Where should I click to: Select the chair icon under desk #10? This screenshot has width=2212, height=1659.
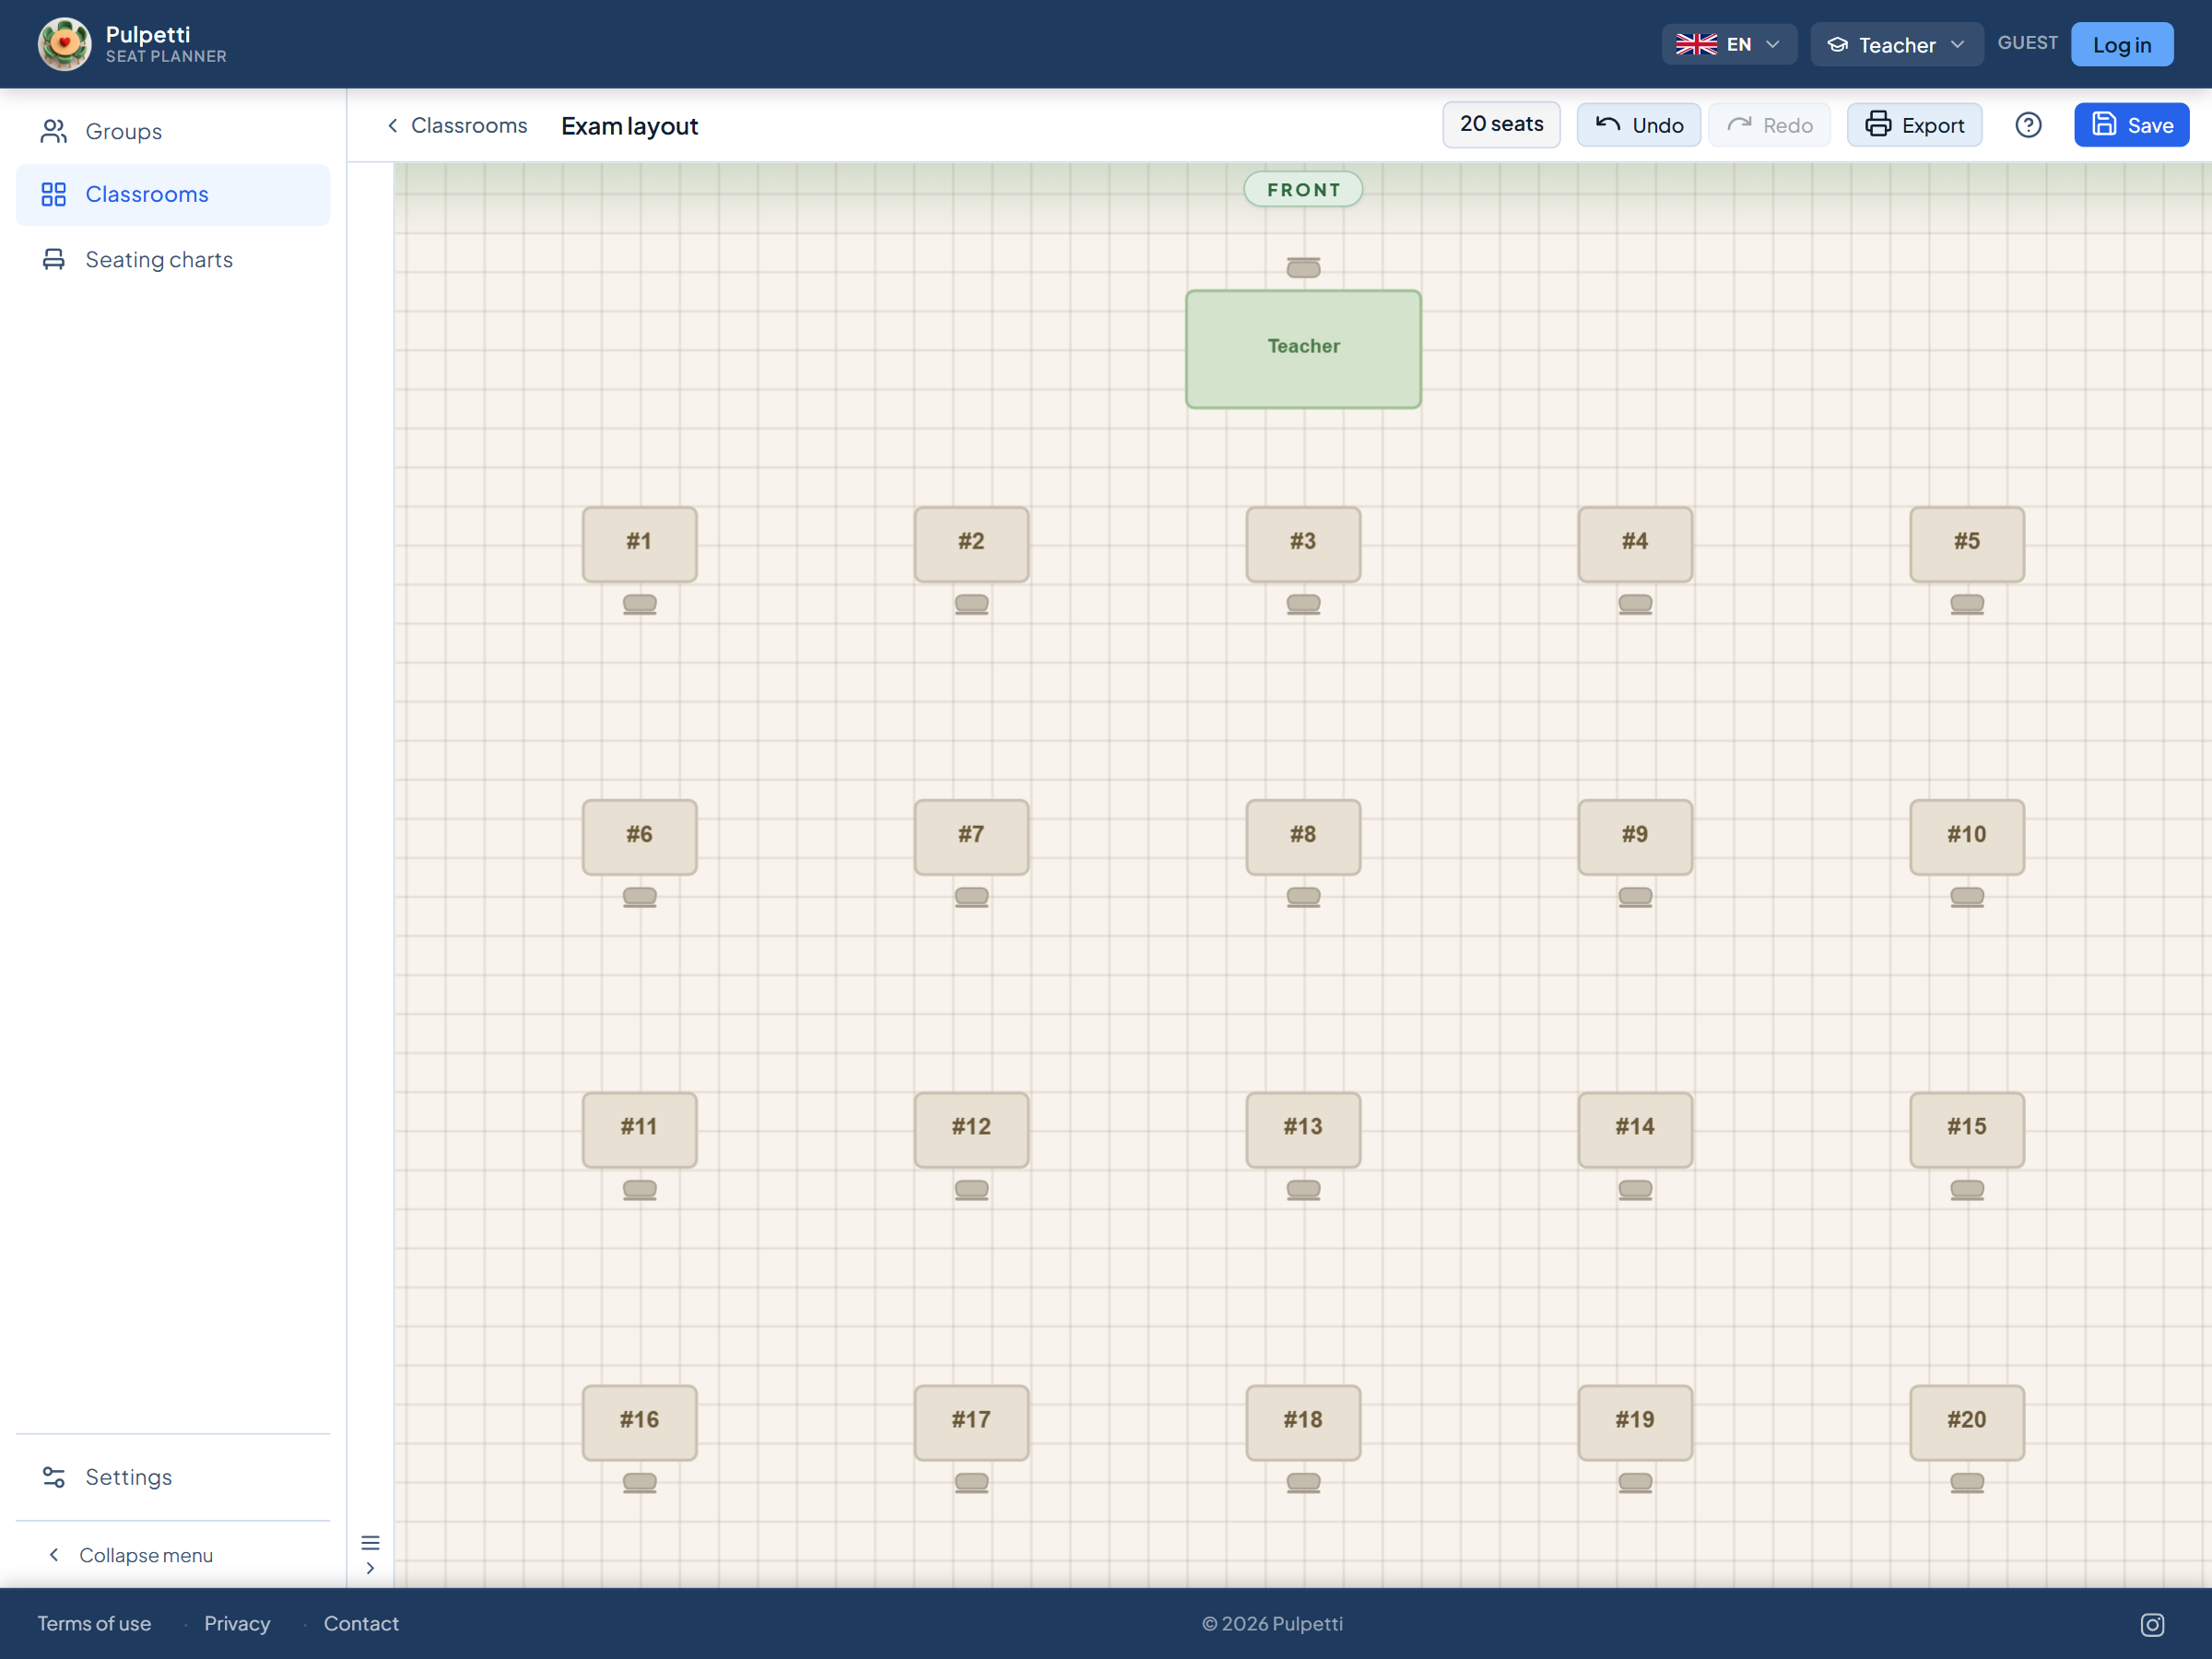pyautogui.click(x=1966, y=897)
